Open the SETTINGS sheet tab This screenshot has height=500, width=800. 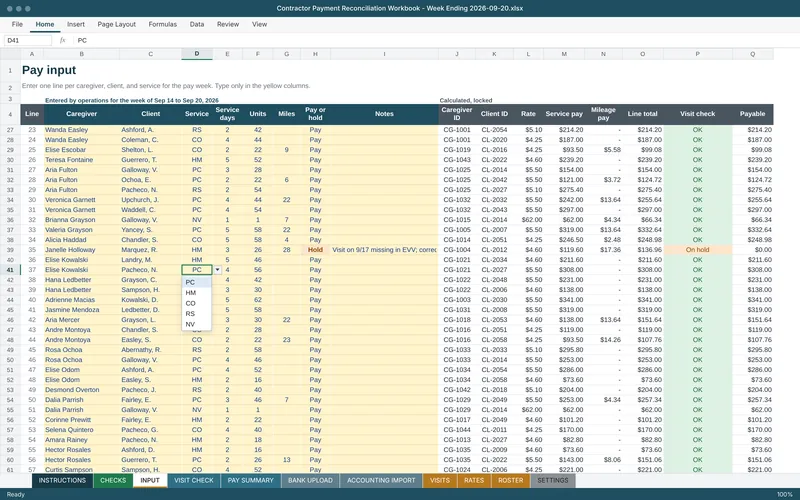(x=553, y=481)
